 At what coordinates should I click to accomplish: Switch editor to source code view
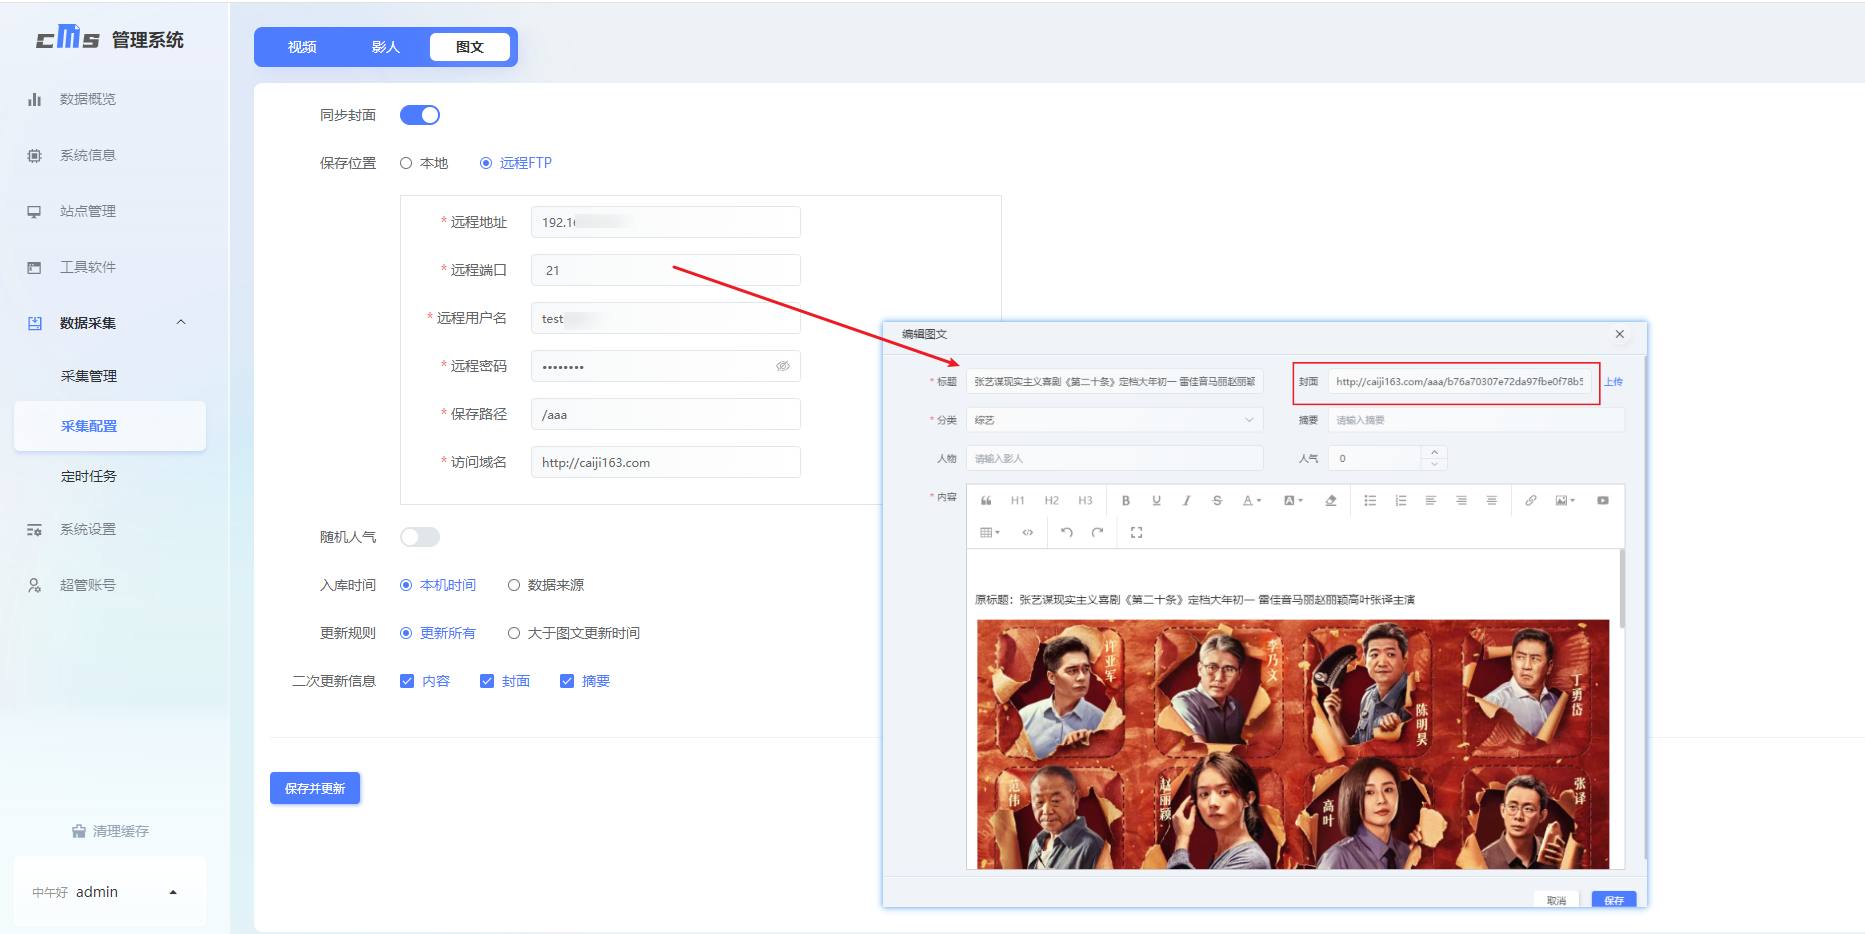point(1028,533)
